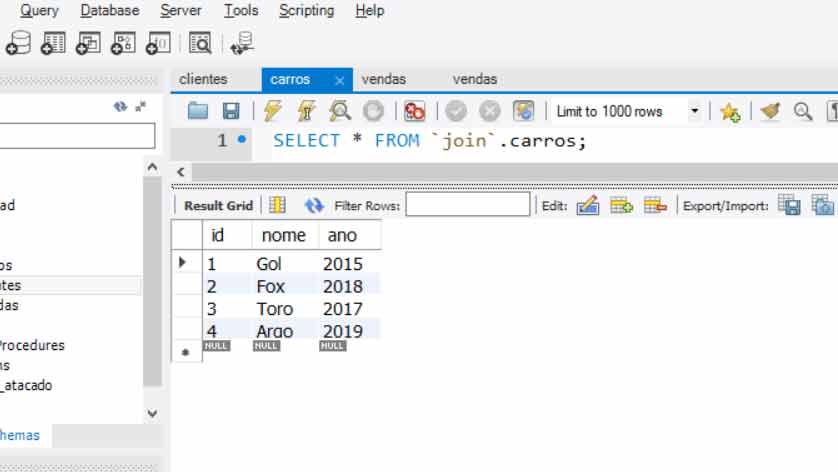Execute the query with the lightning icon

(x=273, y=111)
